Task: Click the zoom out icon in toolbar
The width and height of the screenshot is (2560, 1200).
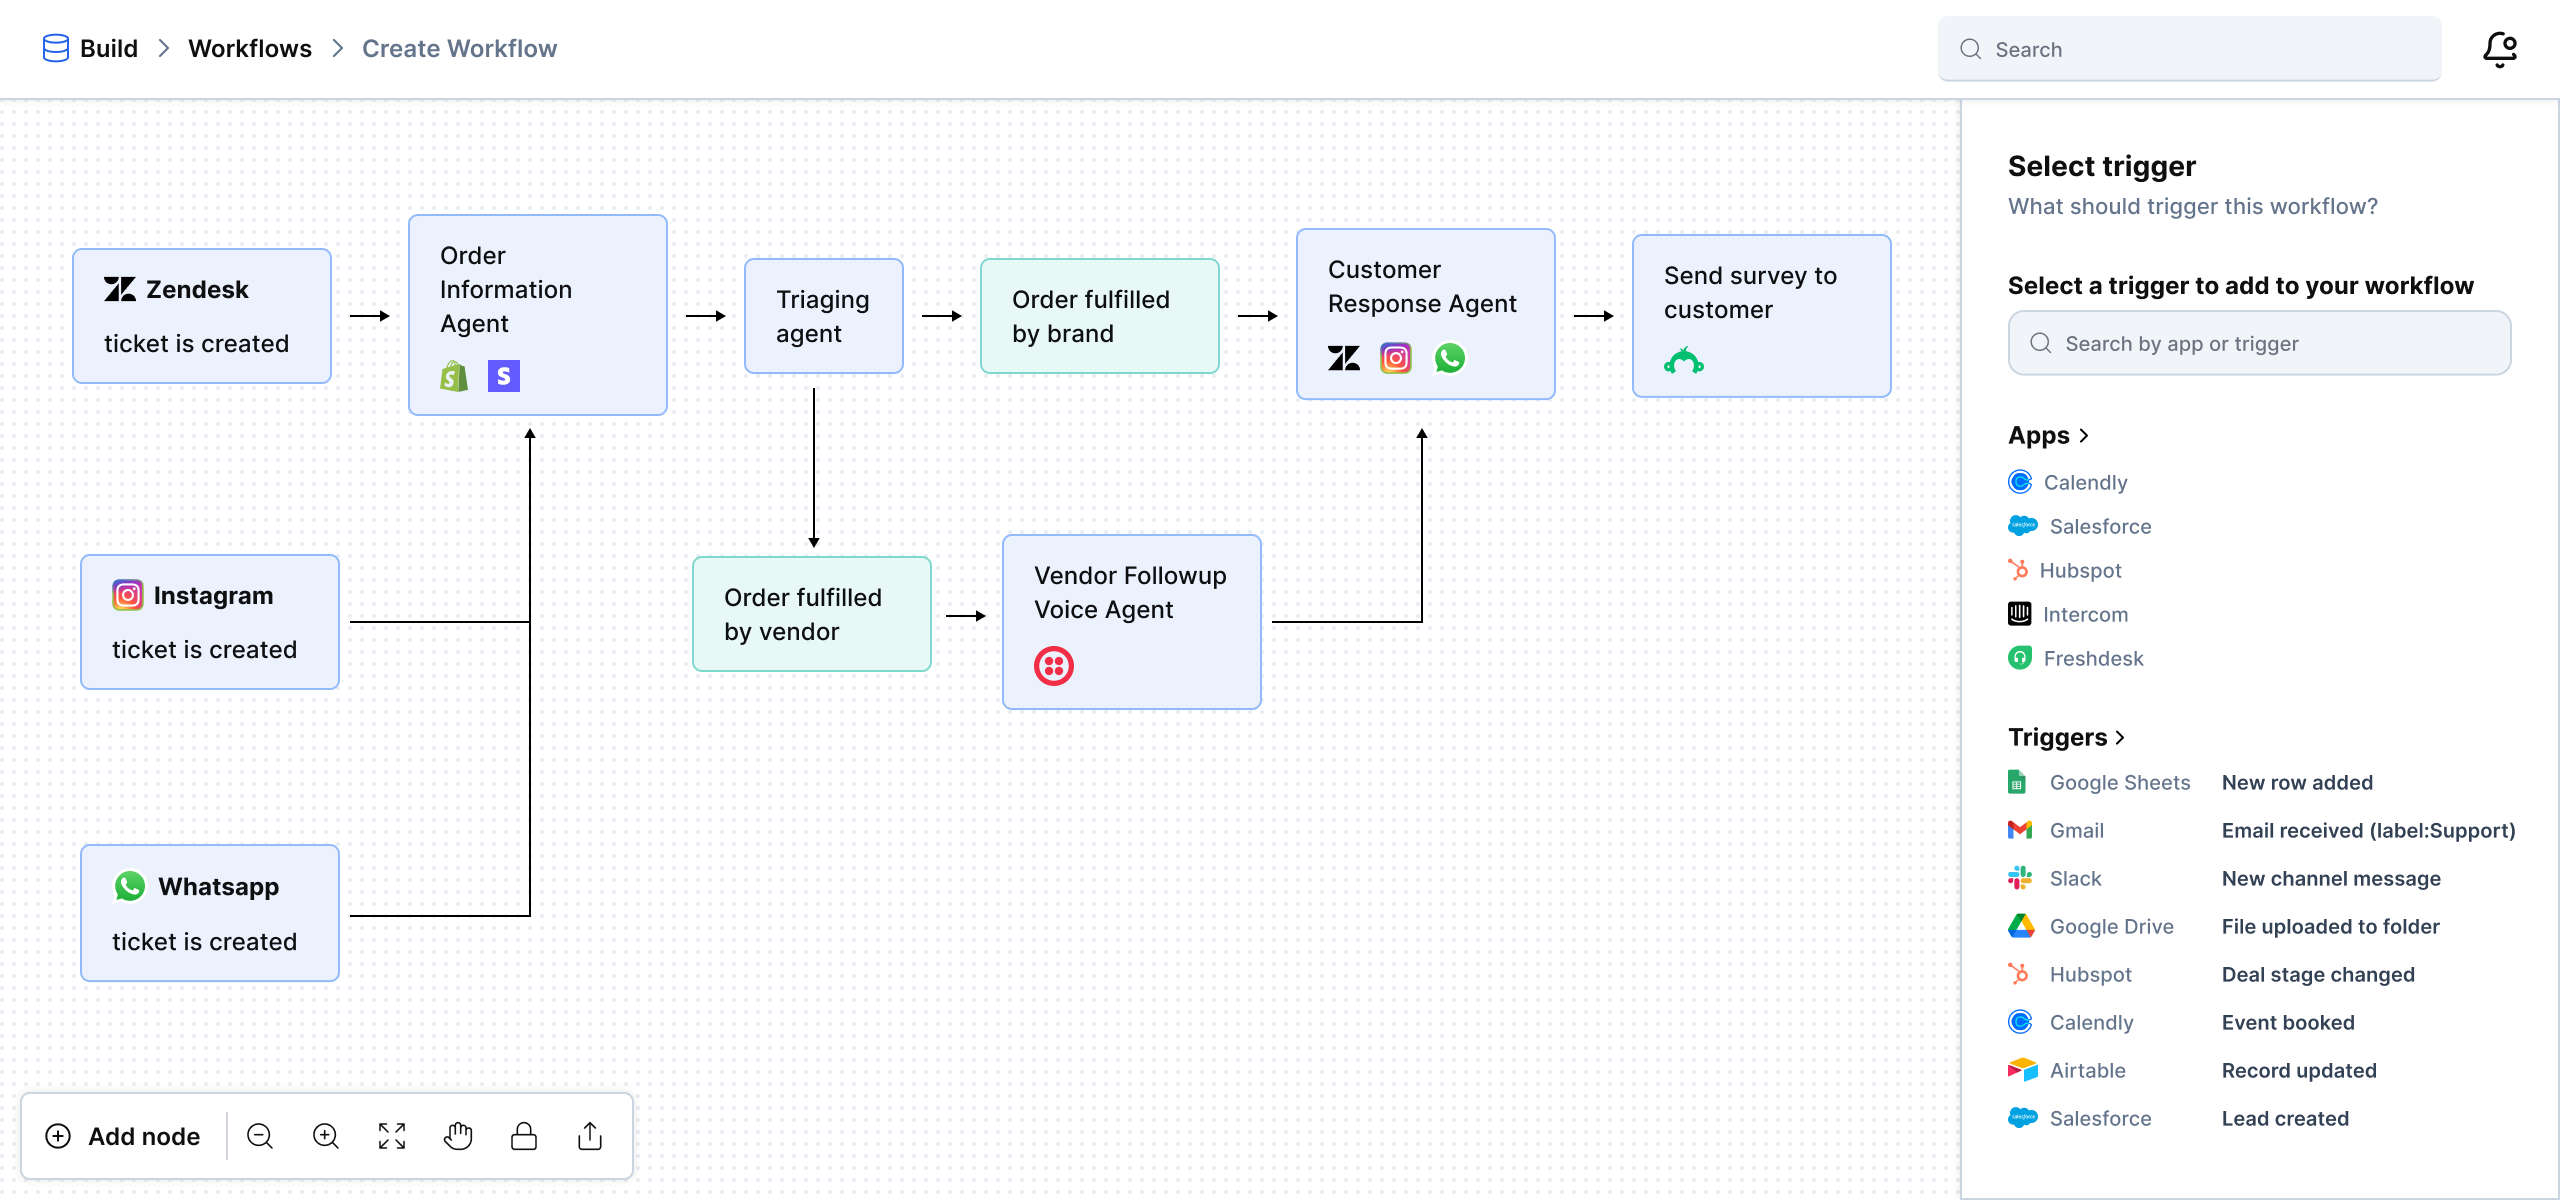Action: click(260, 1136)
